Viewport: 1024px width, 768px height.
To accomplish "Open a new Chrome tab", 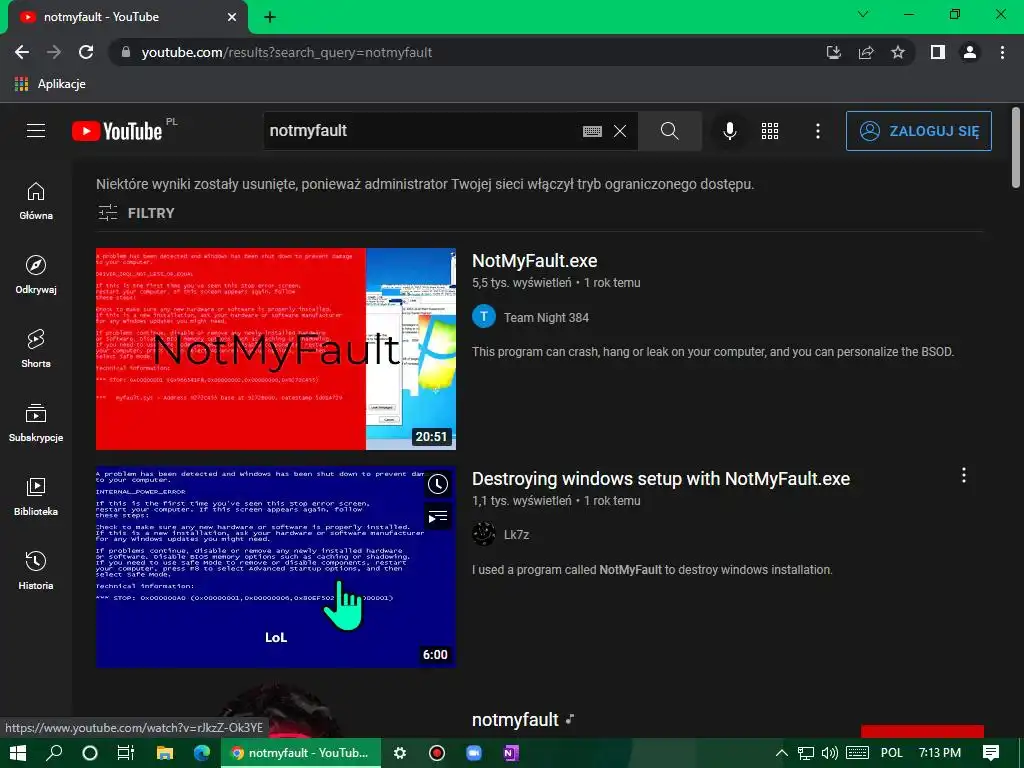I will (270, 17).
